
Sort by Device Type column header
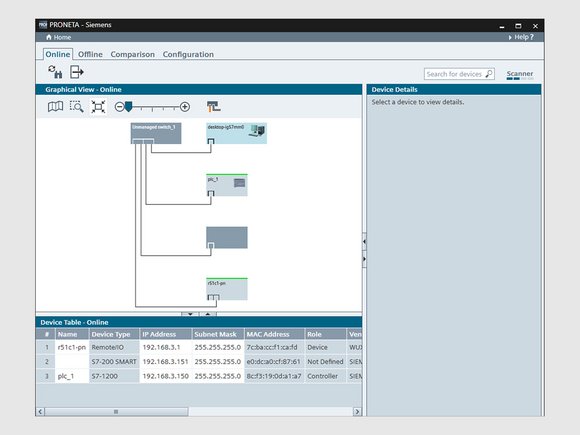[x=114, y=334]
